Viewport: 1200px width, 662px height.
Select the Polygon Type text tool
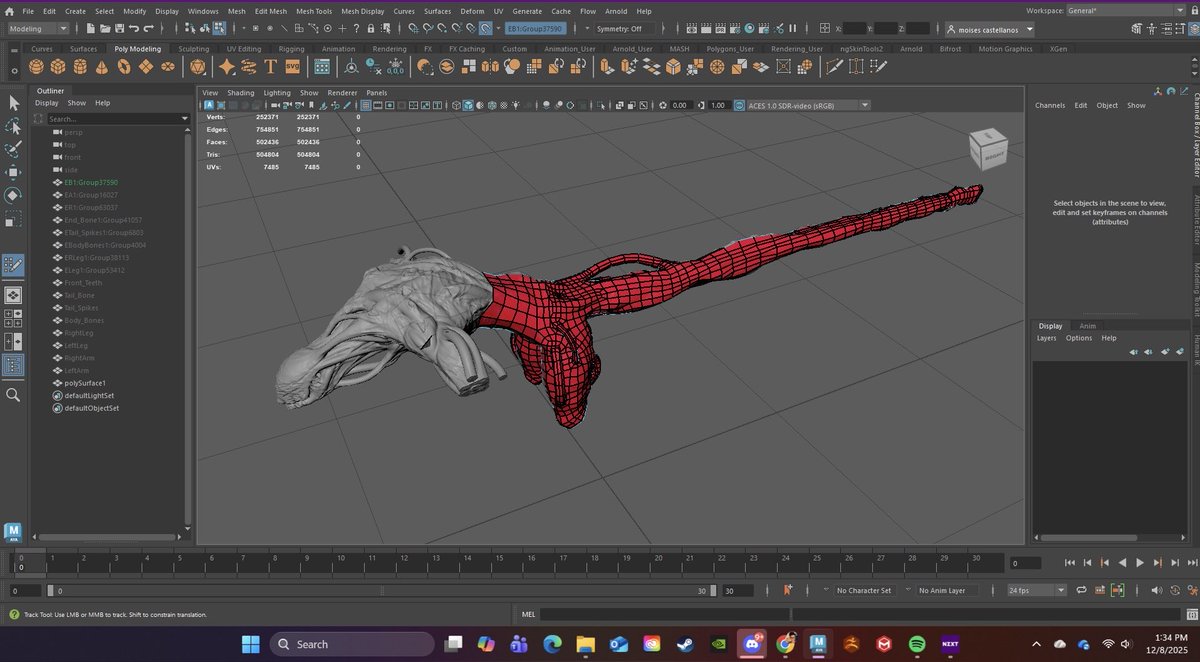270,67
